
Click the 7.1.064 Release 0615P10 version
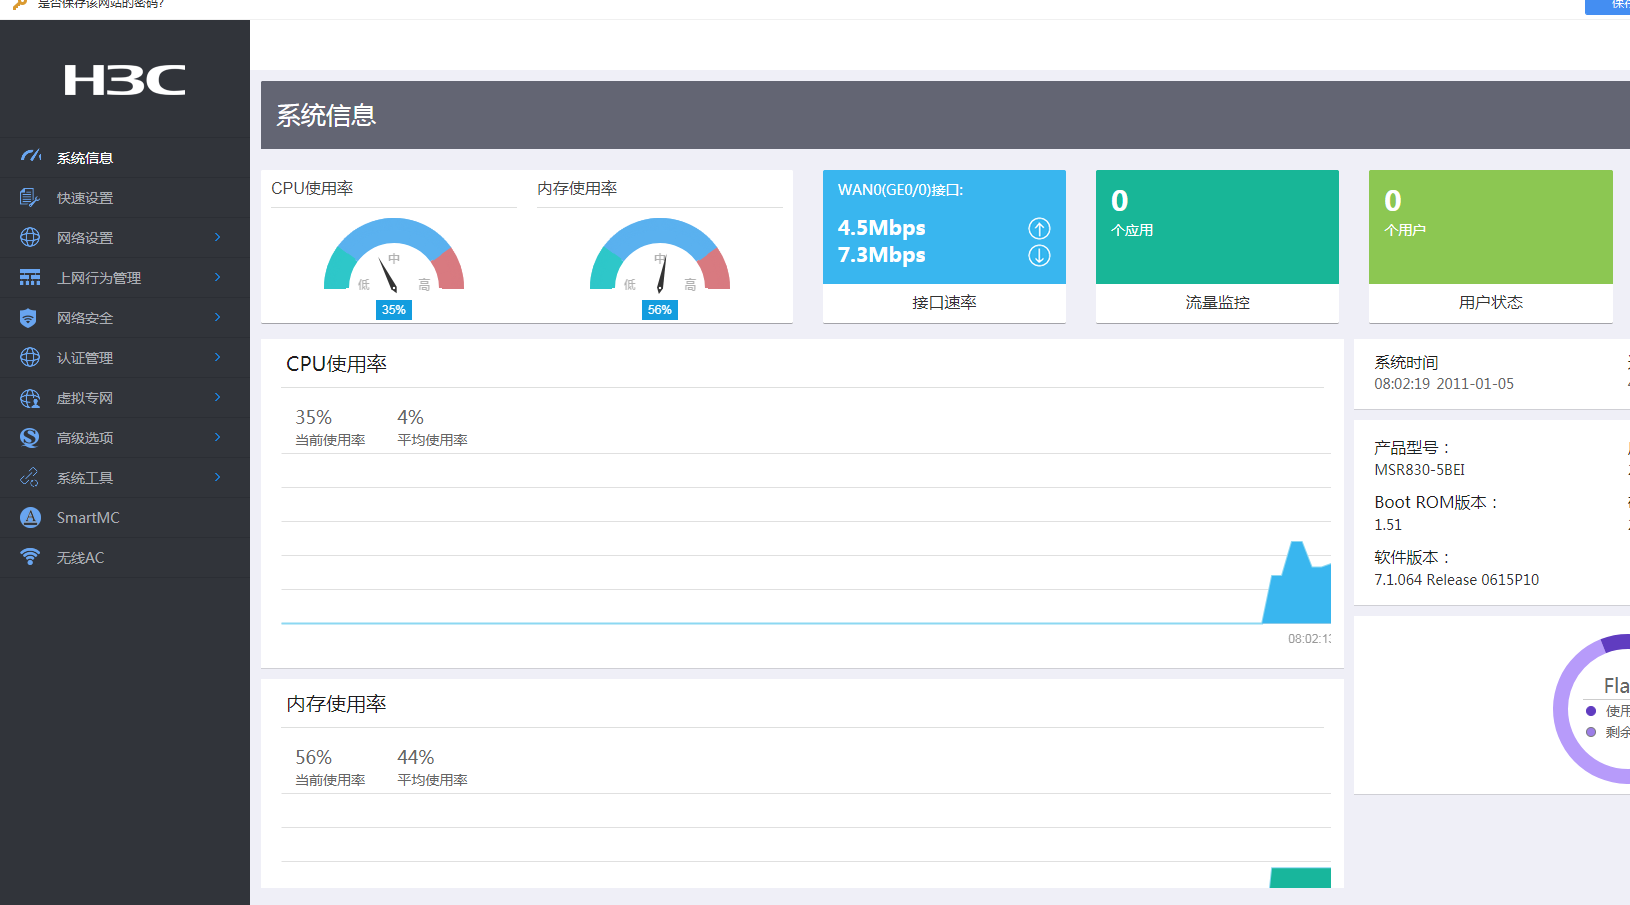pos(1456,580)
